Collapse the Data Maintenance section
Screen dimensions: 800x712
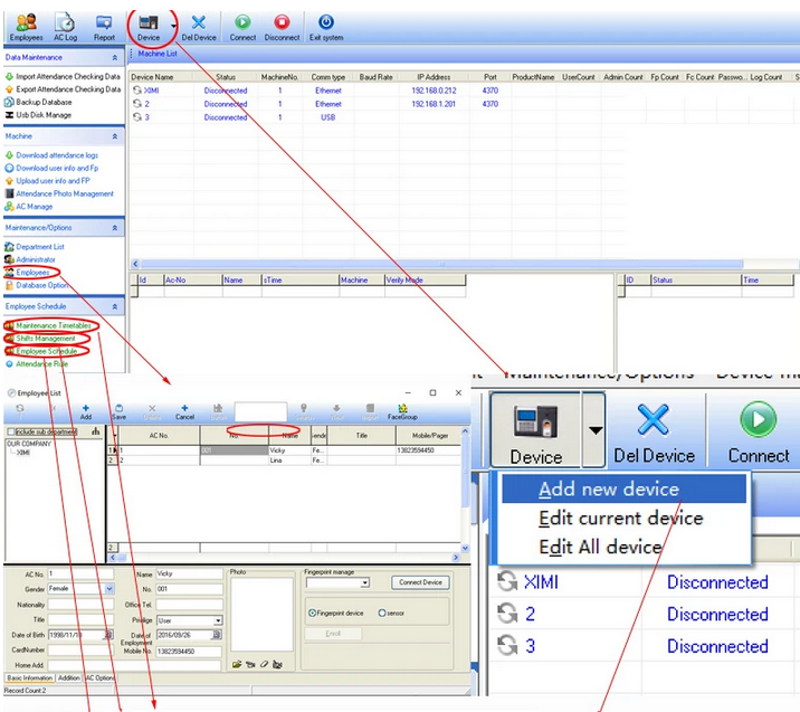[115, 58]
